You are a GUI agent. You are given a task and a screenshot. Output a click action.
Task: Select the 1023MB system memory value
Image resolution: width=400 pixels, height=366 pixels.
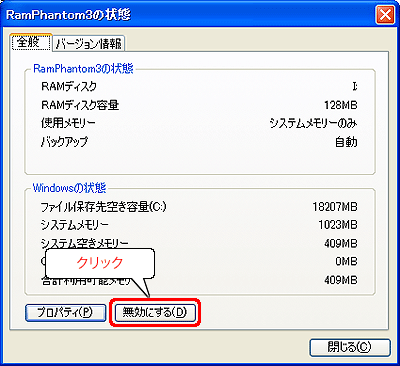pos(338,225)
